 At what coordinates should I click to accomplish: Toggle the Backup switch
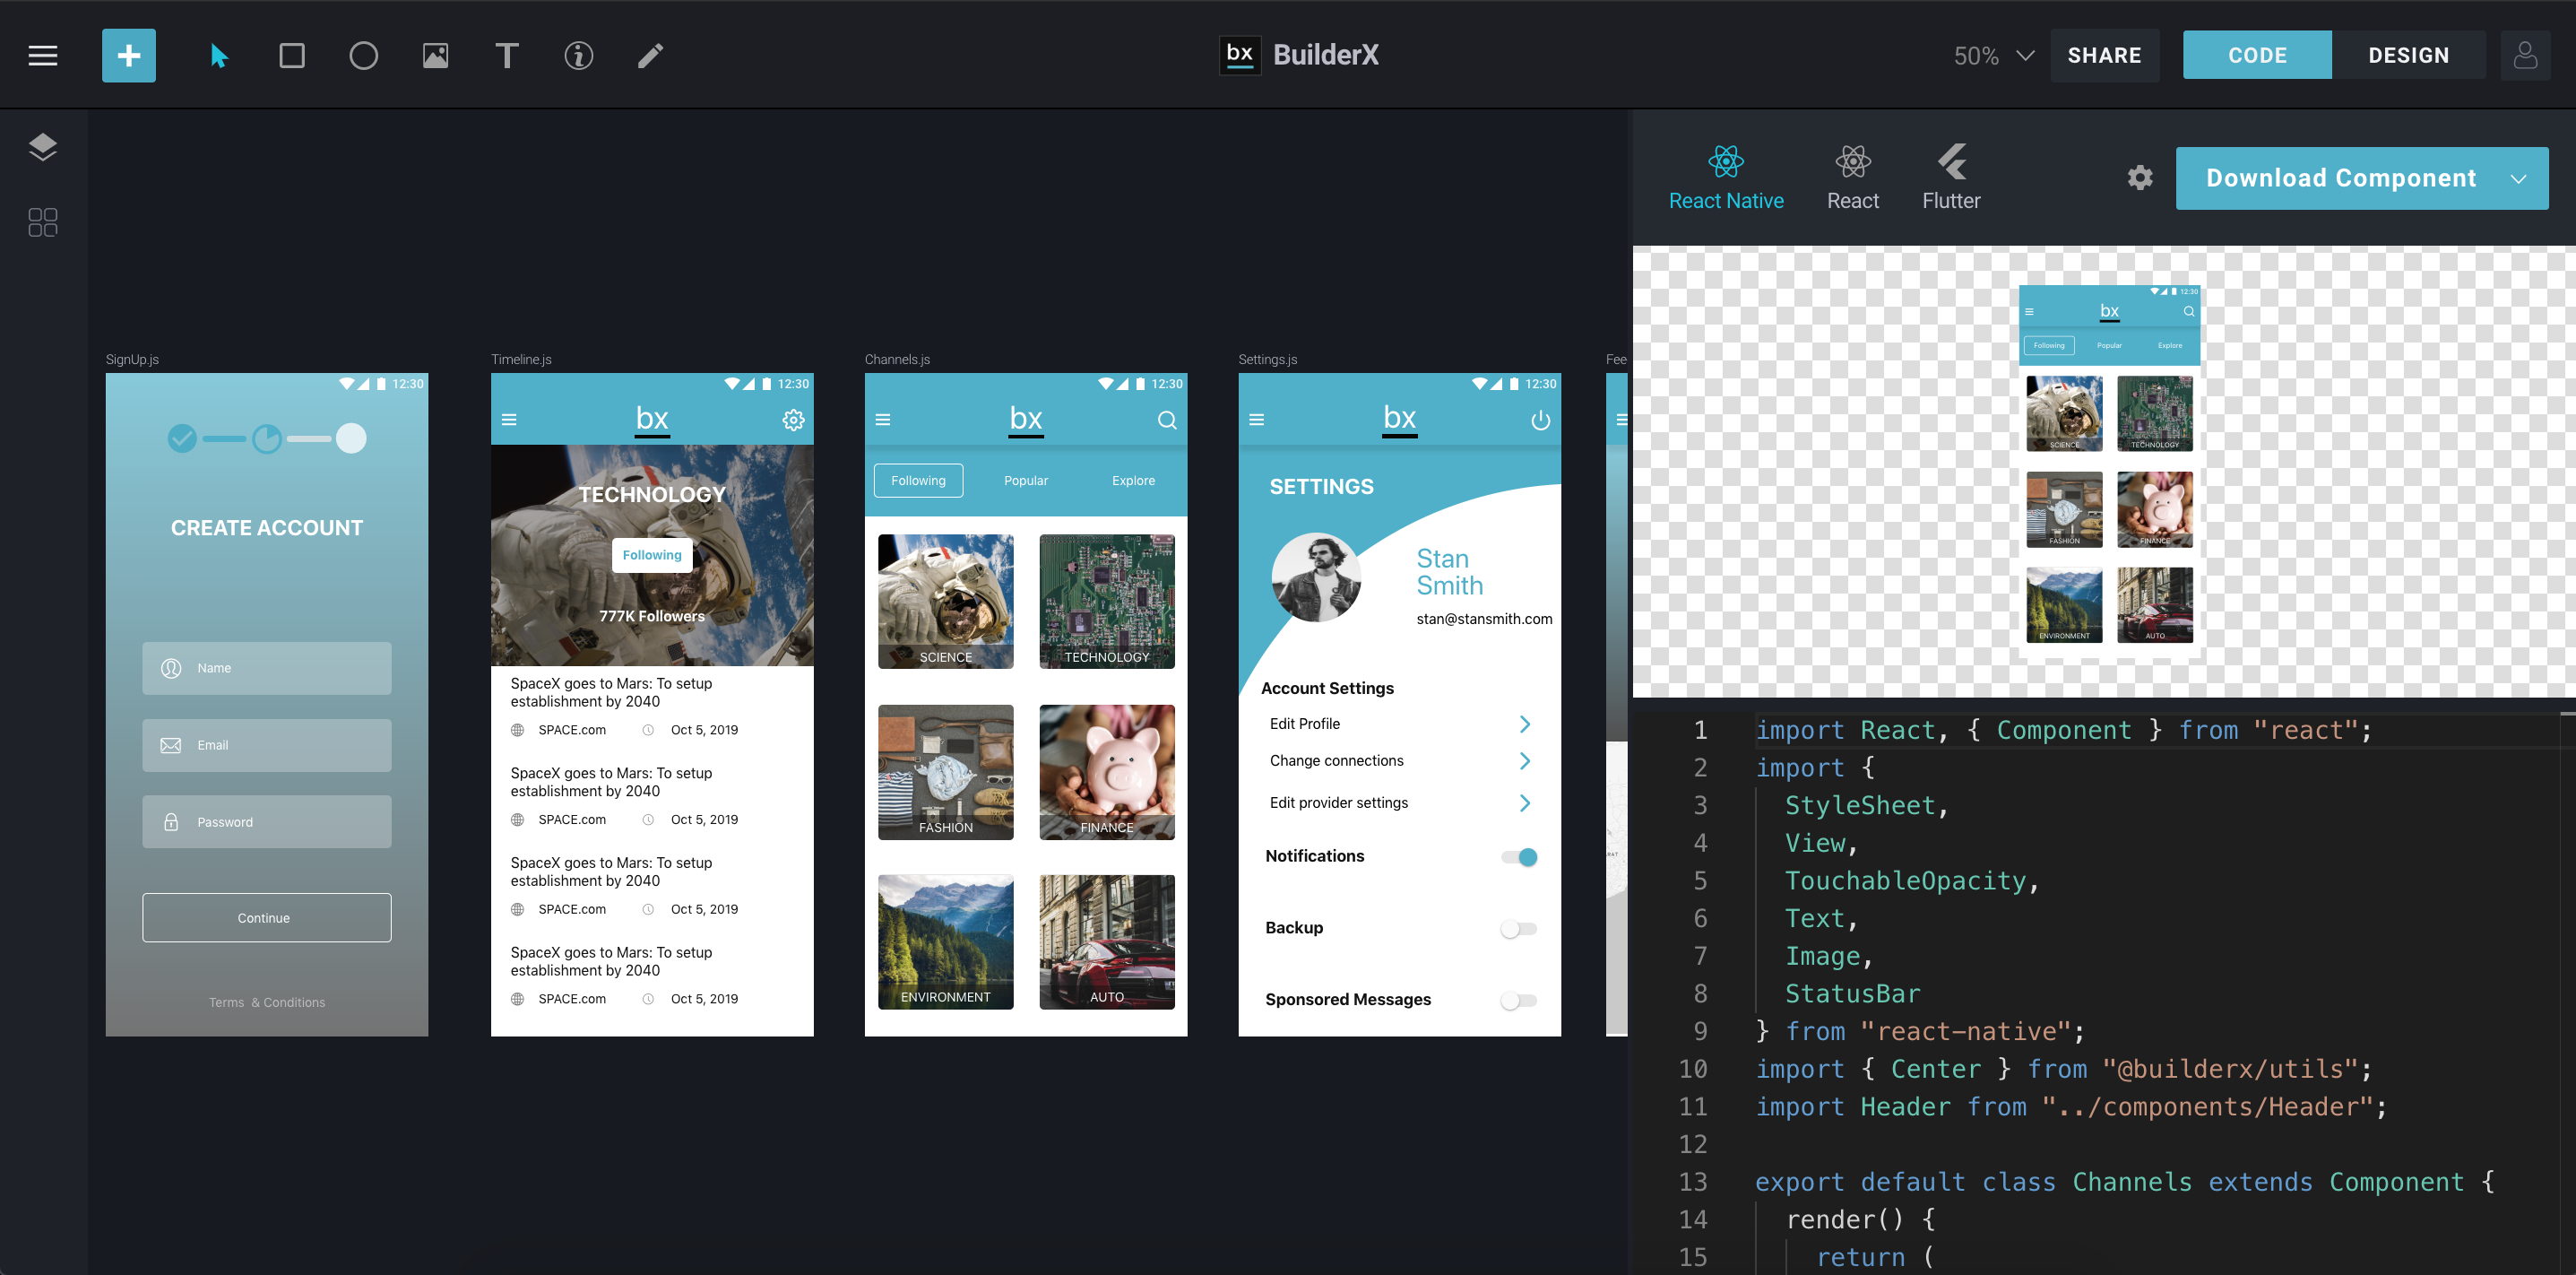click(1519, 929)
